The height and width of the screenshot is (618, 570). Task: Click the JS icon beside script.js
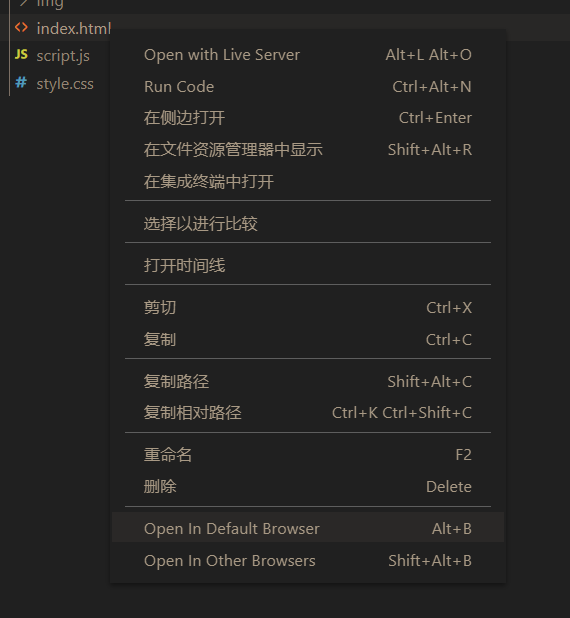click(x=21, y=54)
